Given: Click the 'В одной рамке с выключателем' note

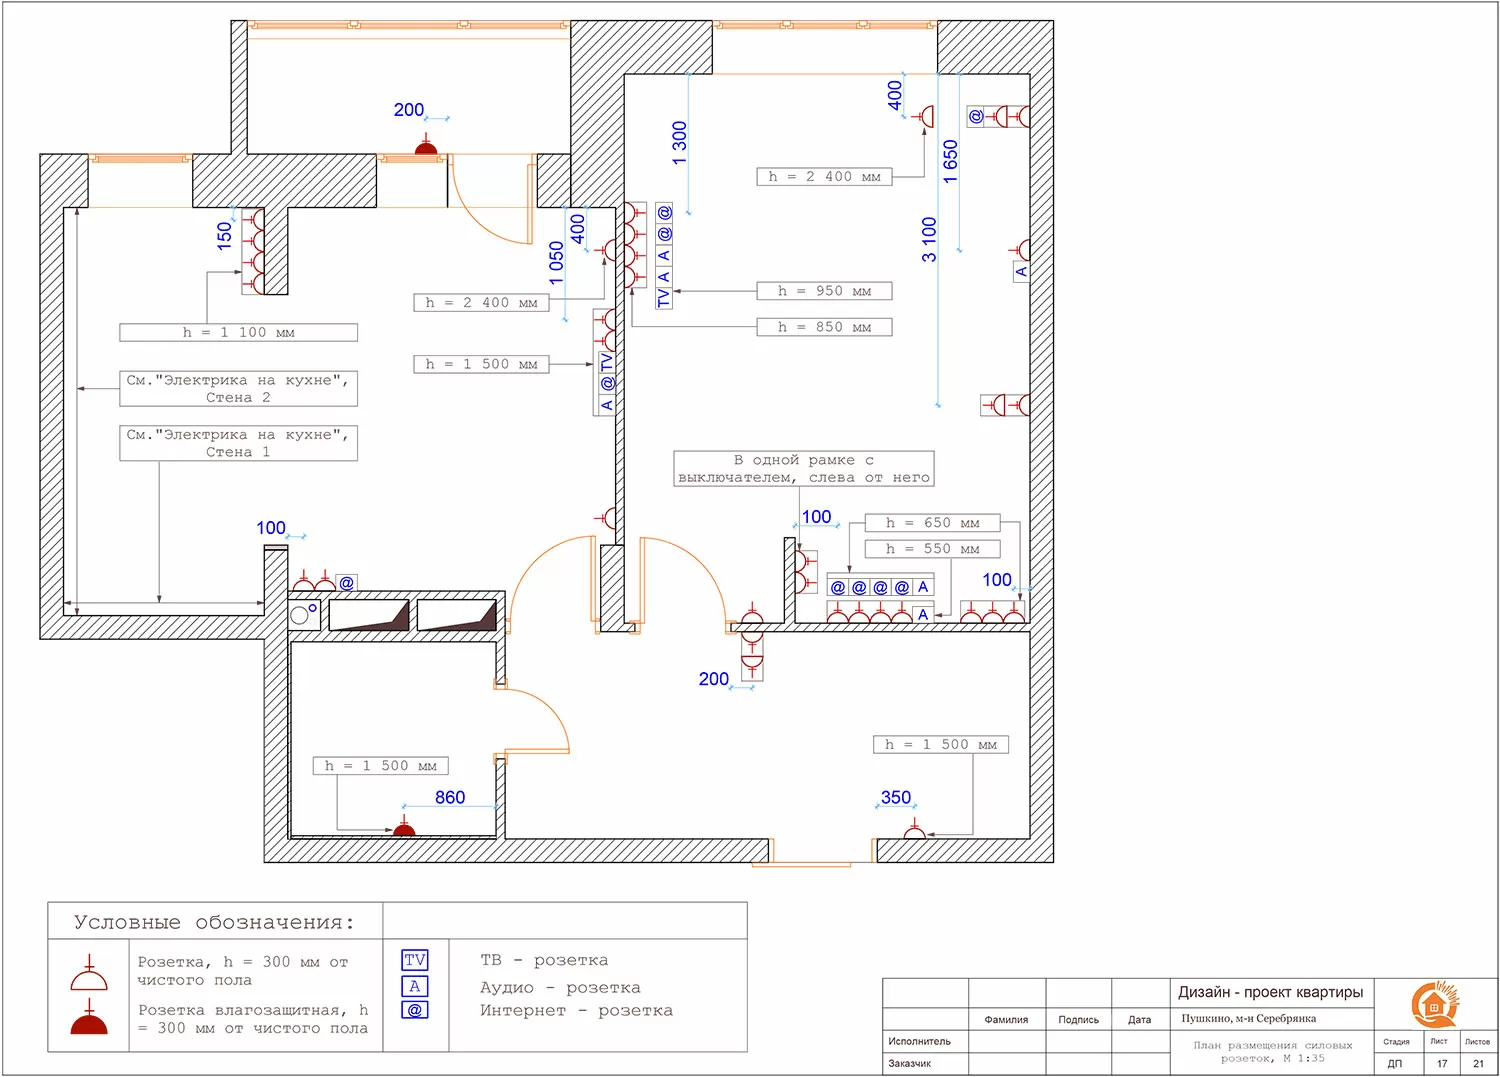Looking at the screenshot, I should (x=804, y=469).
